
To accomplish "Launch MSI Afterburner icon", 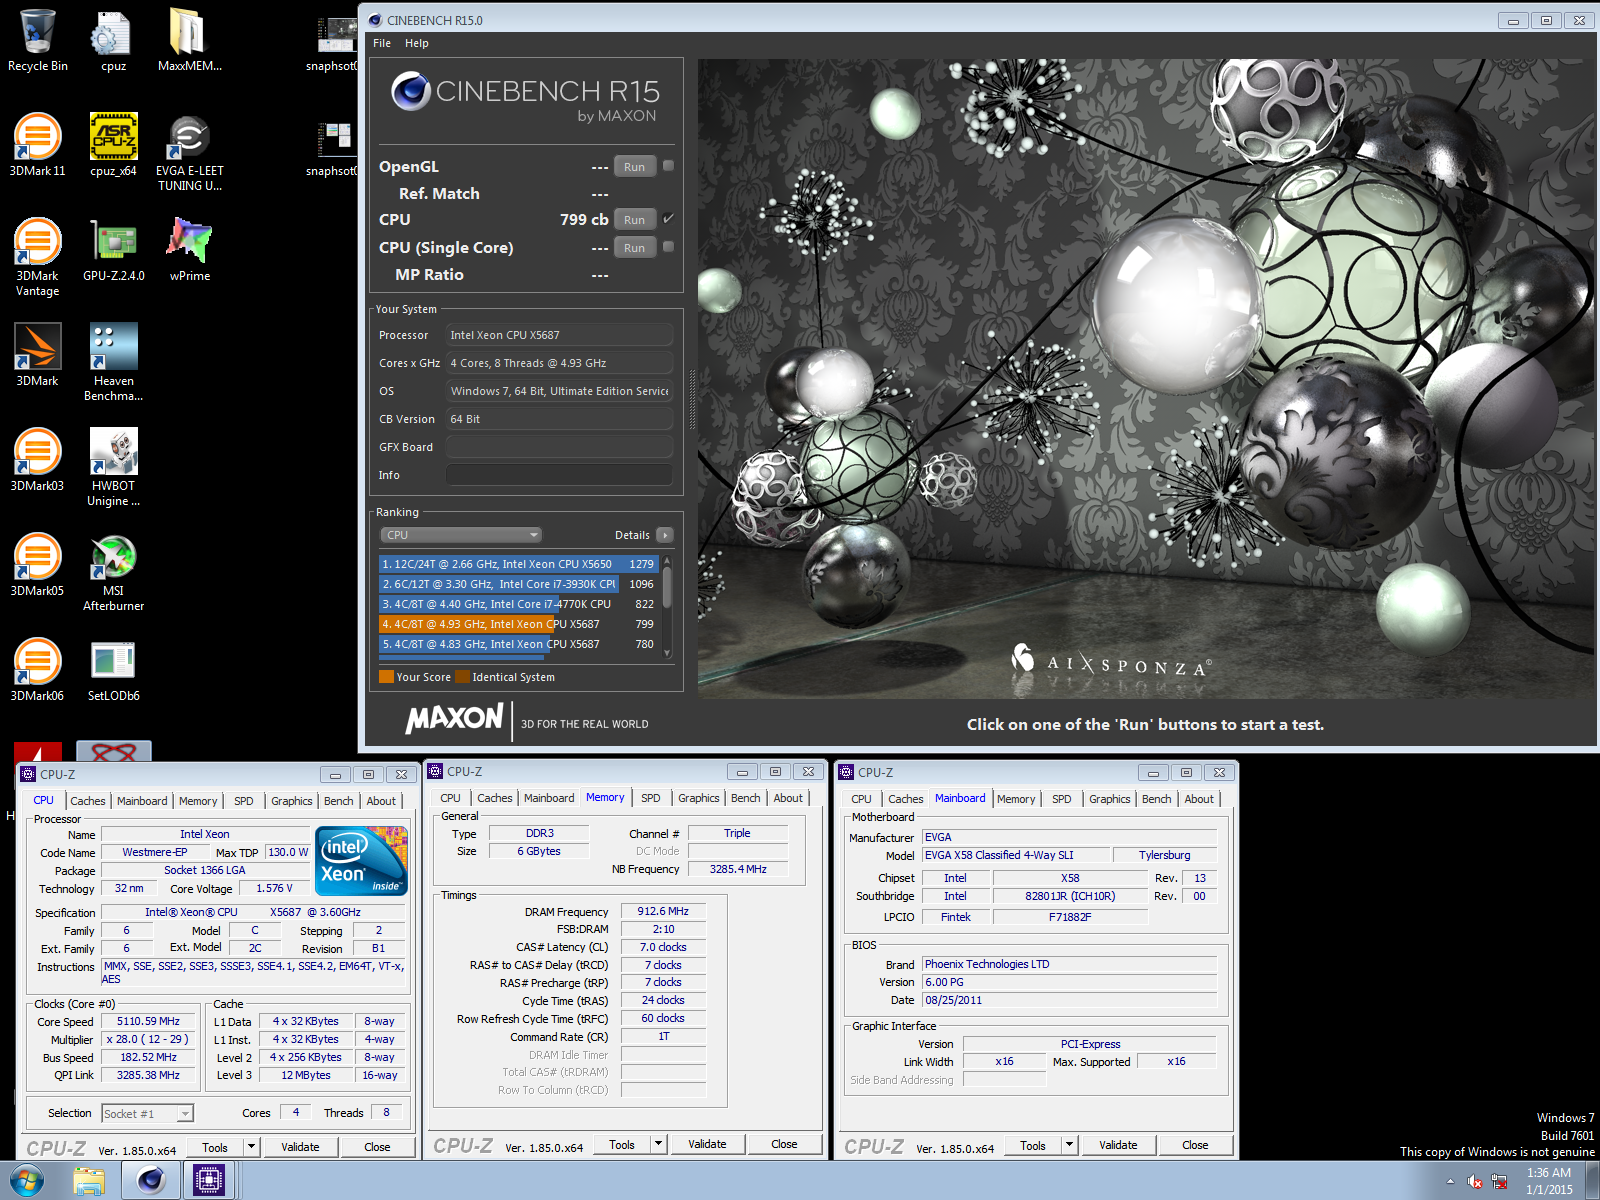I will (x=113, y=572).
